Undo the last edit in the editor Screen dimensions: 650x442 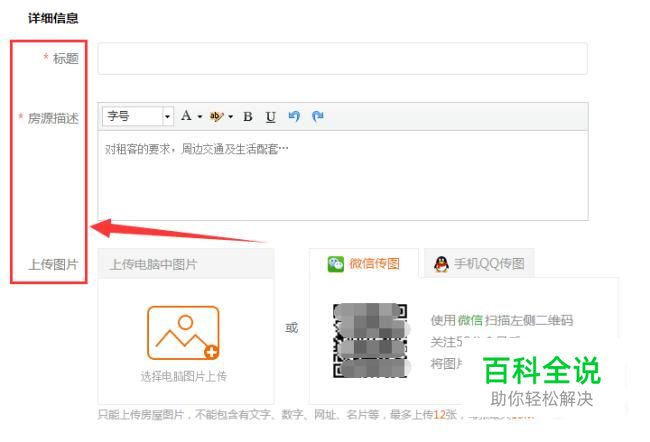point(294,116)
